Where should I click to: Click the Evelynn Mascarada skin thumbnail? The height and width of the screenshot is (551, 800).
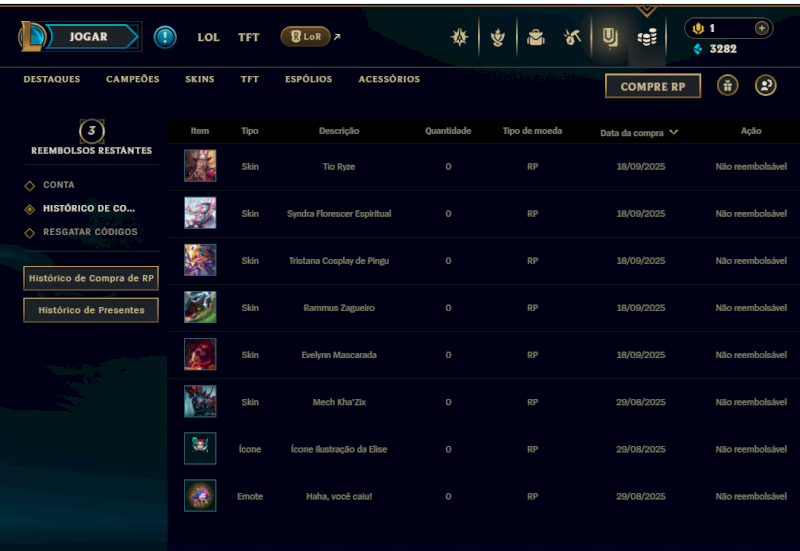coord(200,354)
